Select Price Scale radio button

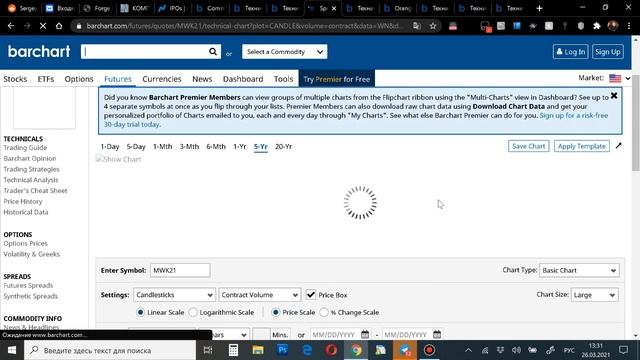[x=276, y=312]
